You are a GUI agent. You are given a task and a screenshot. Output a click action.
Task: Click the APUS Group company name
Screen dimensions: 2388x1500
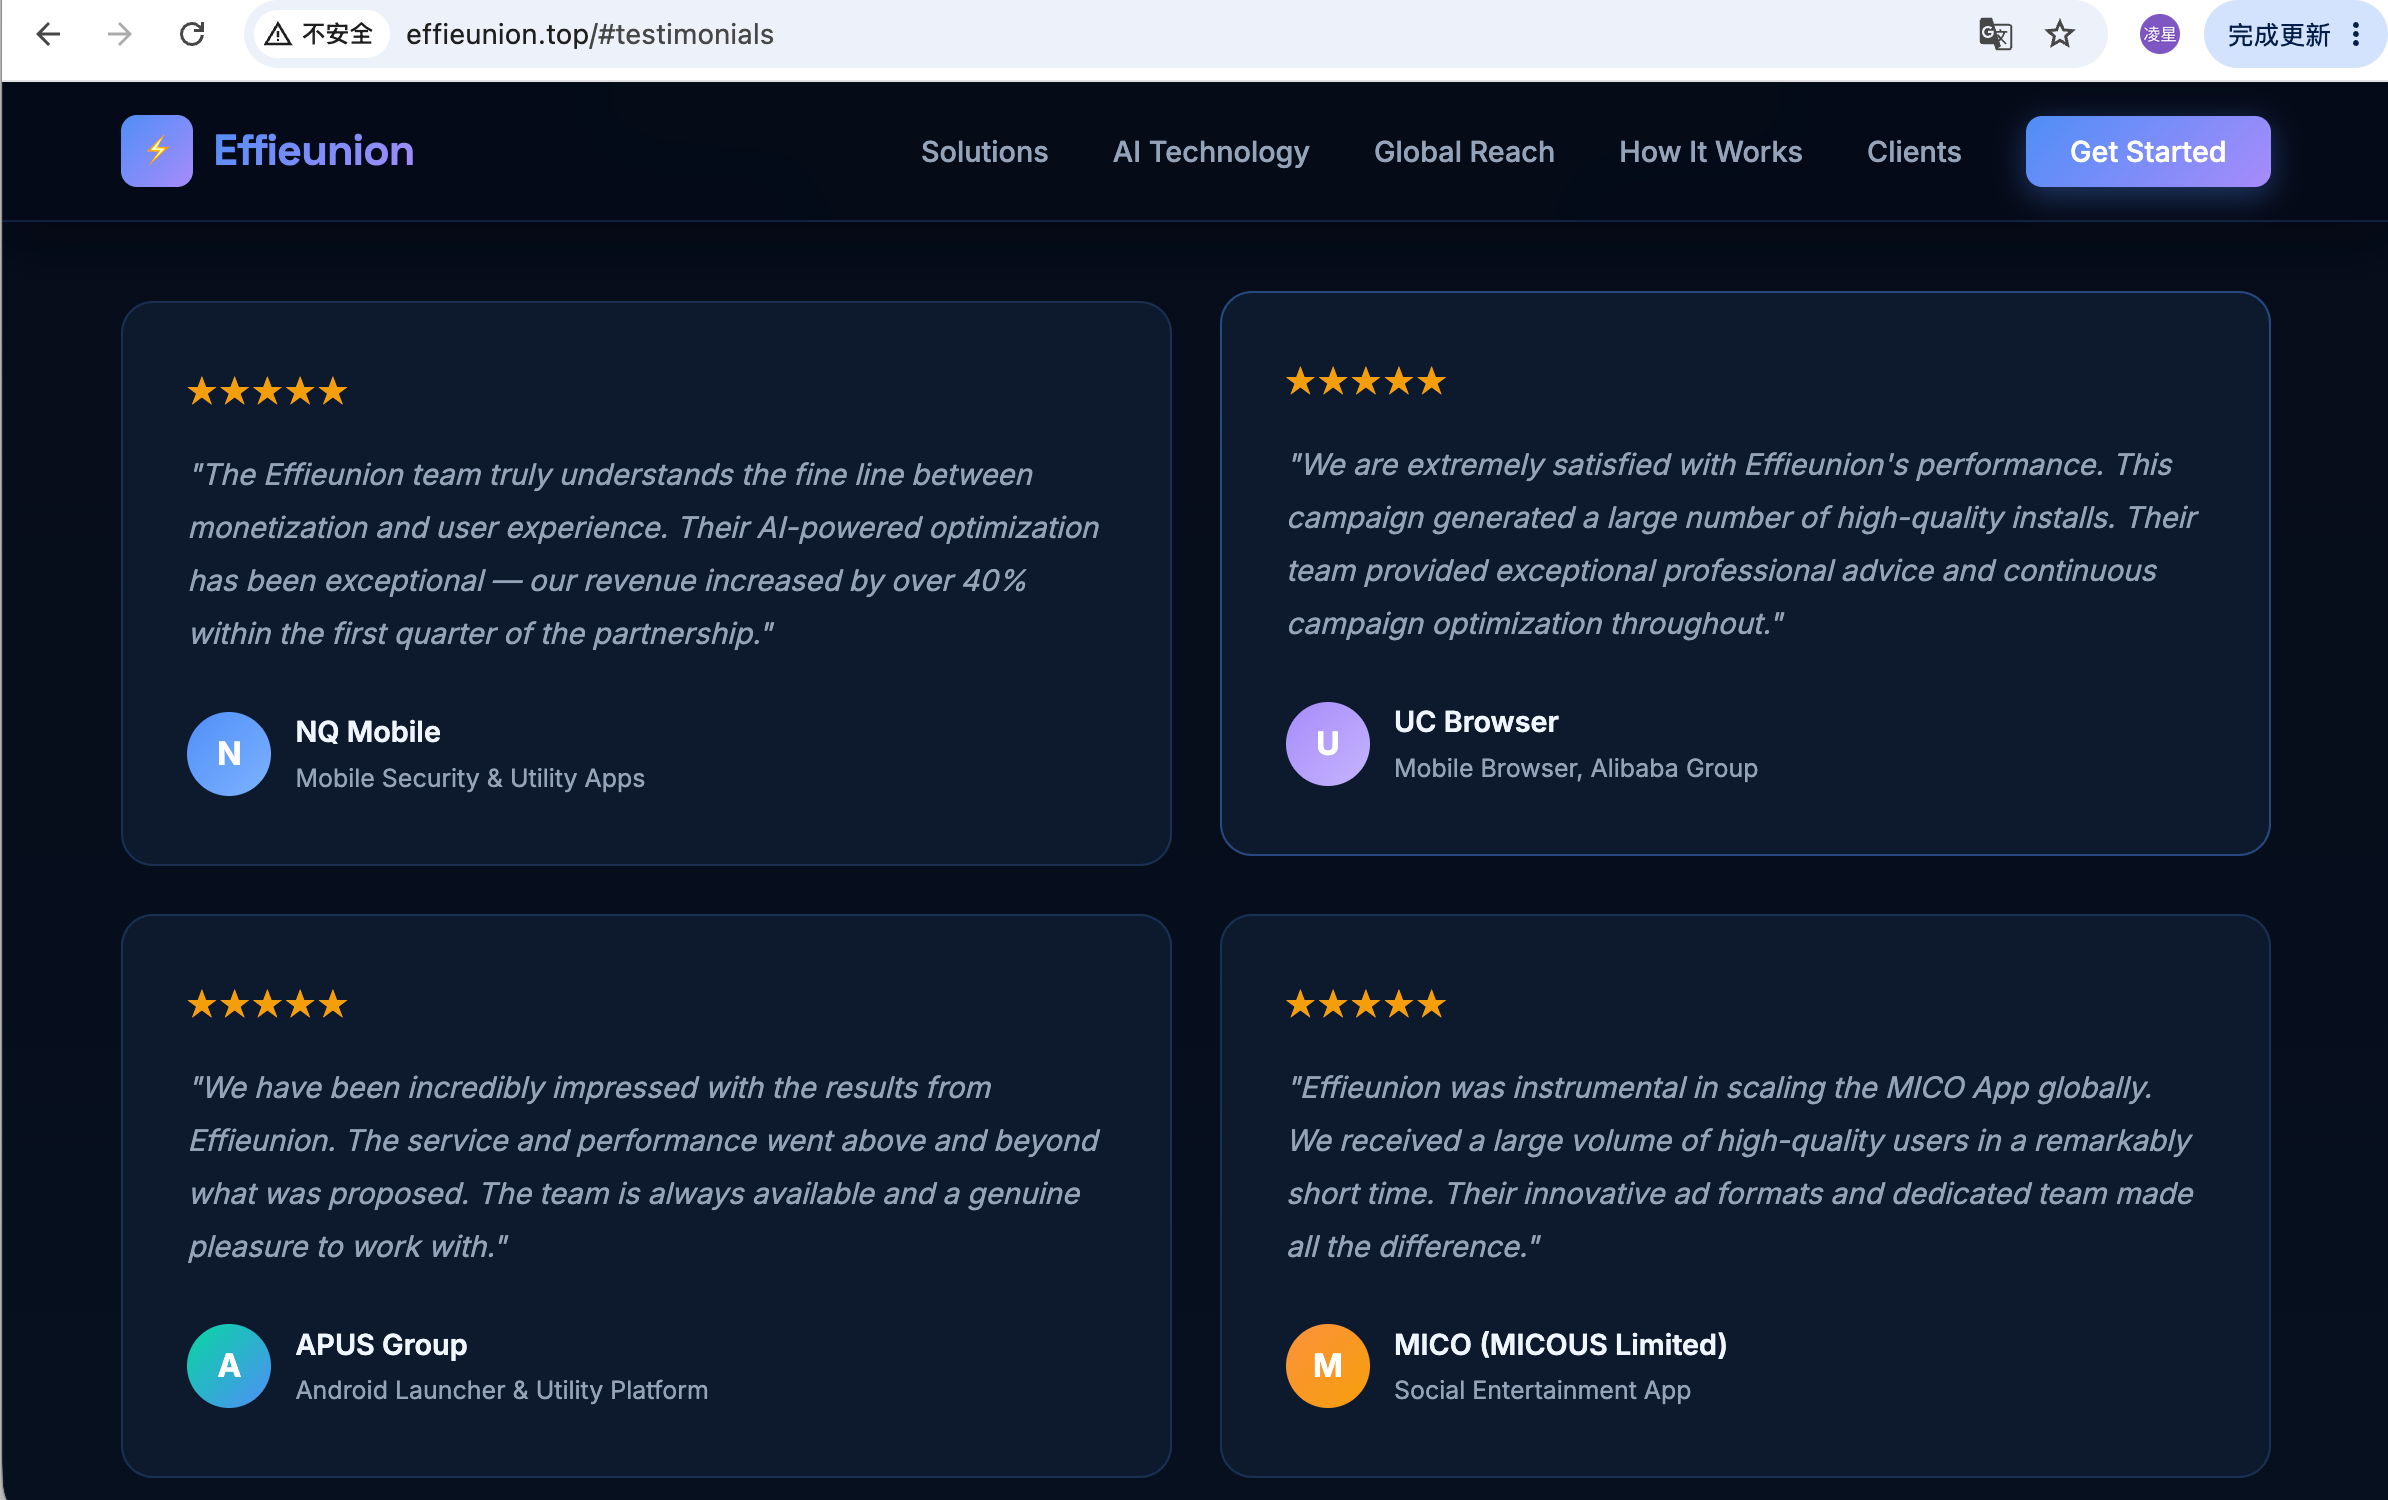[381, 1345]
